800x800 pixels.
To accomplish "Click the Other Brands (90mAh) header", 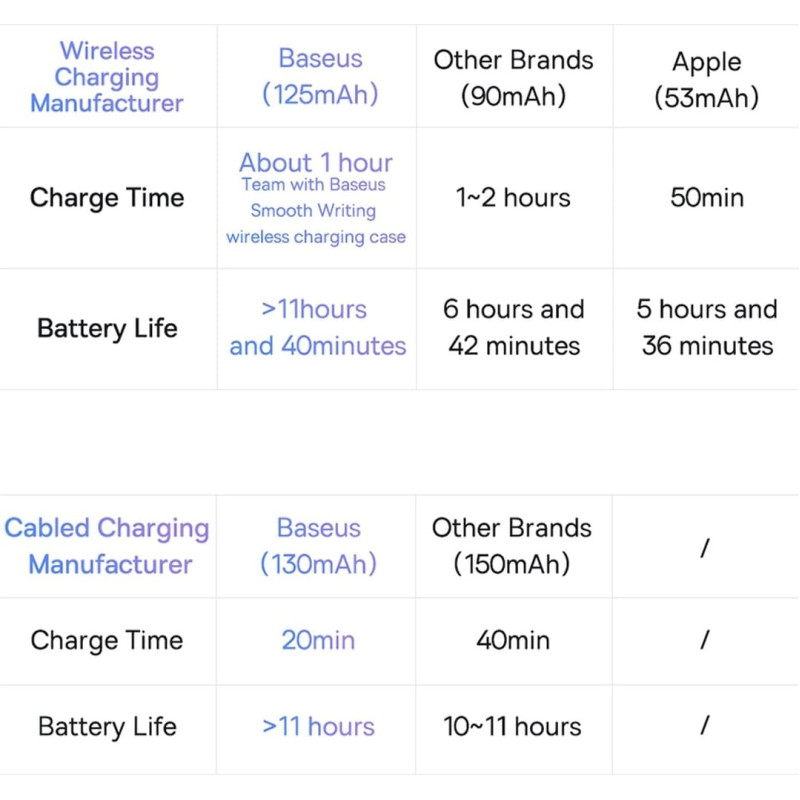I will pyautogui.click(x=514, y=77).
